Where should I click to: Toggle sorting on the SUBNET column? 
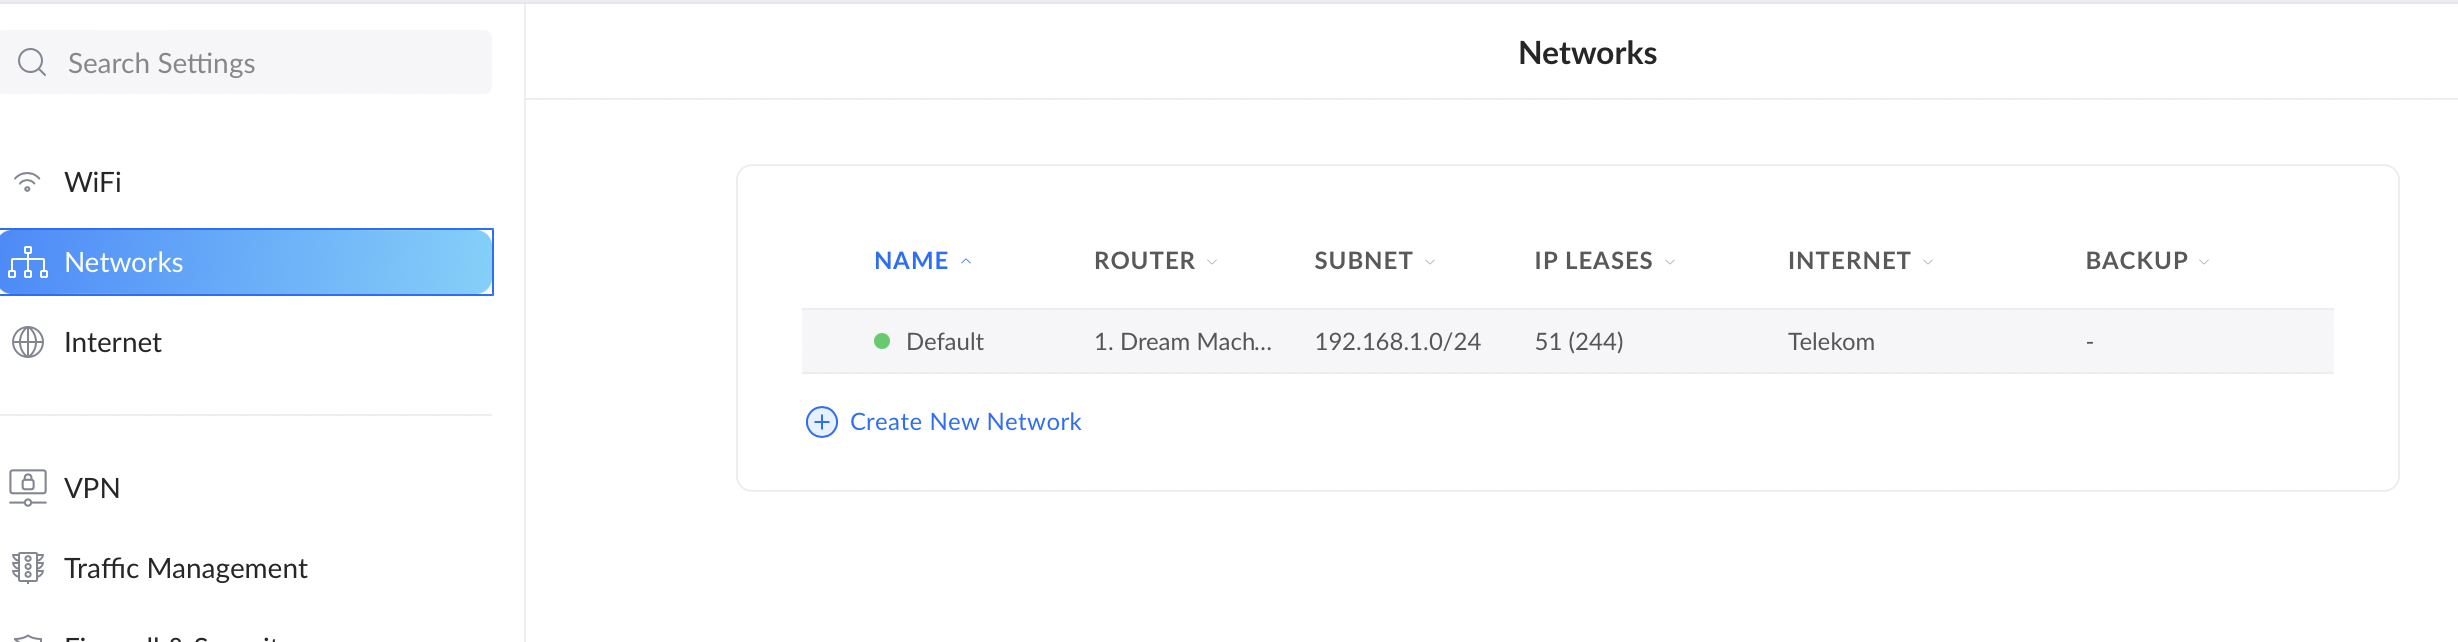pyautogui.click(x=1429, y=261)
